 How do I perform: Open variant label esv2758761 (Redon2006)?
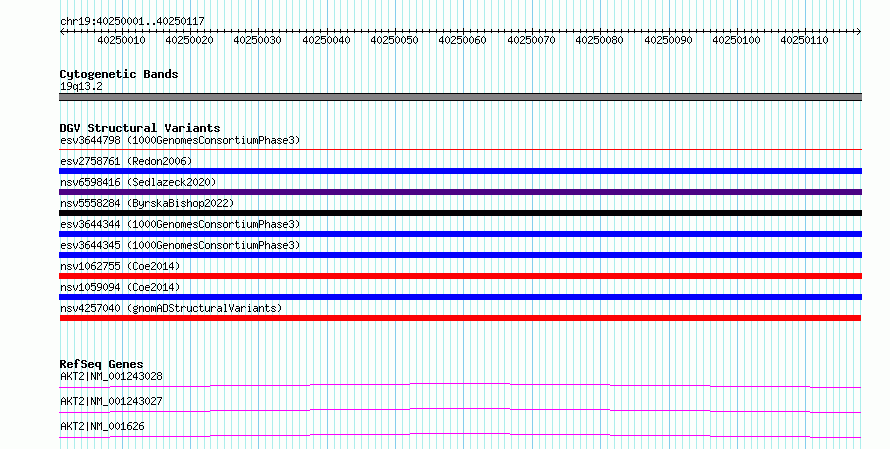pyautogui.click(x=126, y=161)
